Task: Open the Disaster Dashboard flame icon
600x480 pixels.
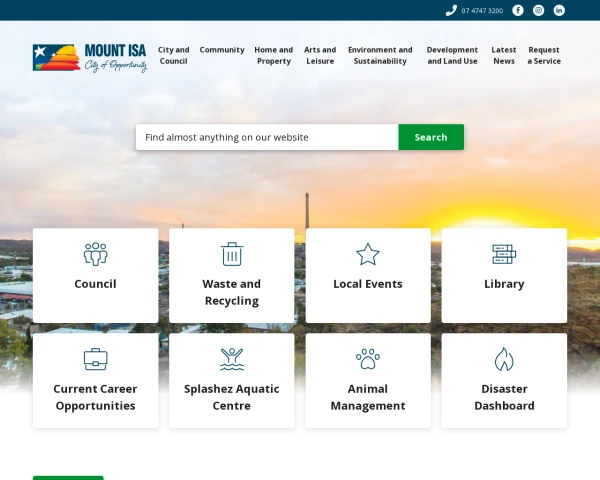Action: click(504, 359)
